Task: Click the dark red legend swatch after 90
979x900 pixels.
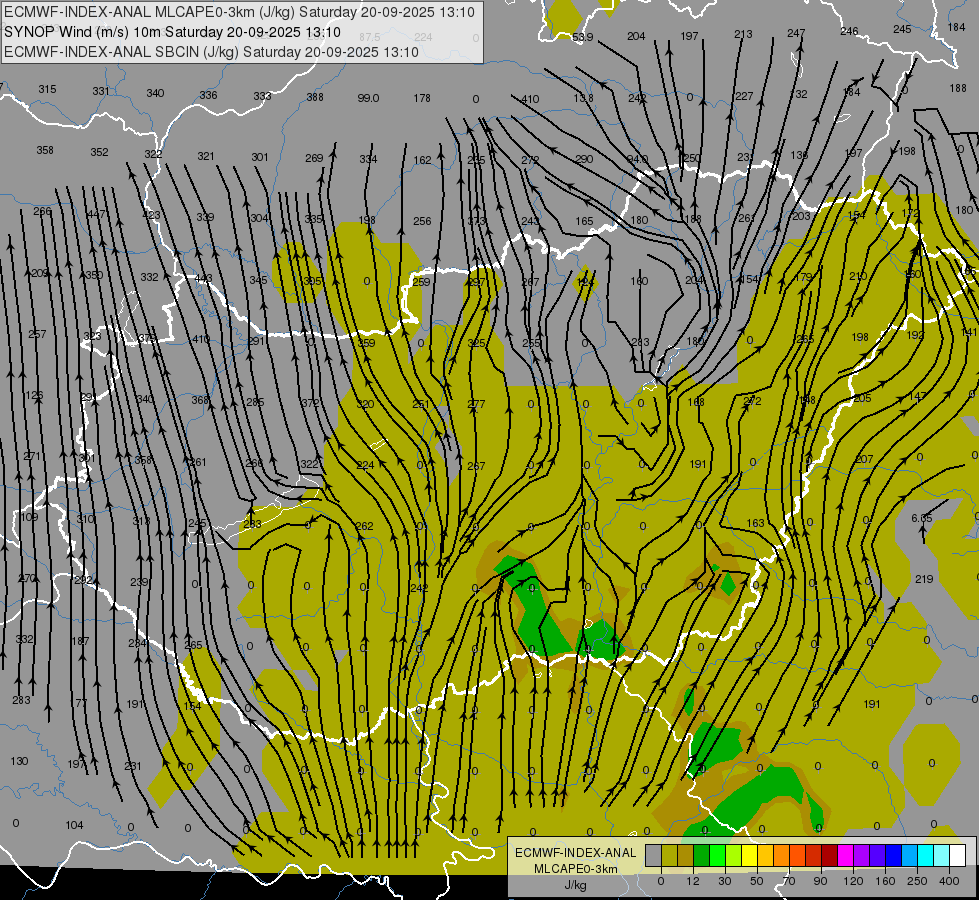Action: 830,855
